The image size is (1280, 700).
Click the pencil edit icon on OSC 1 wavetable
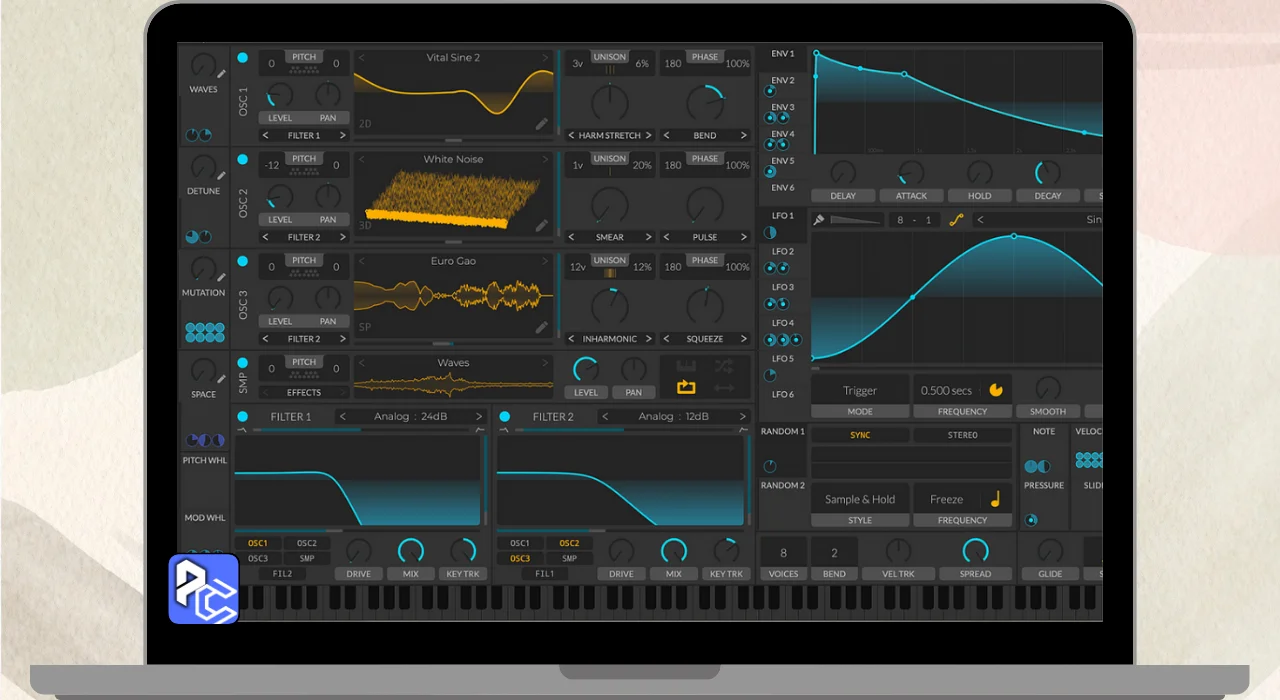pyautogui.click(x=541, y=124)
